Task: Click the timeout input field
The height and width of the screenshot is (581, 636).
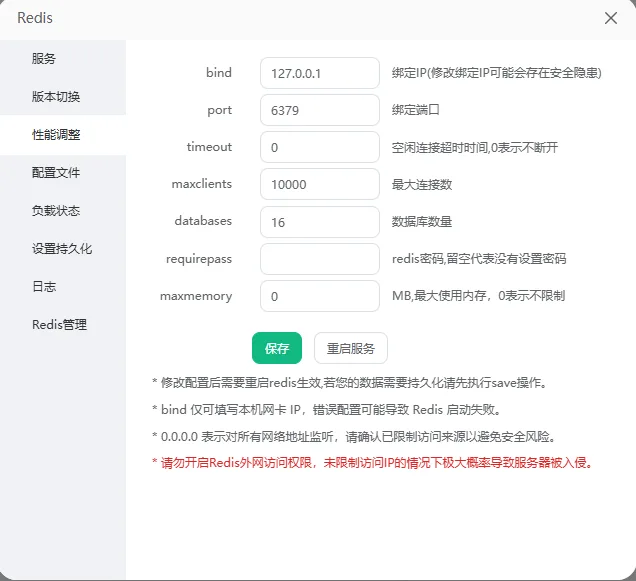Action: [320, 147]
